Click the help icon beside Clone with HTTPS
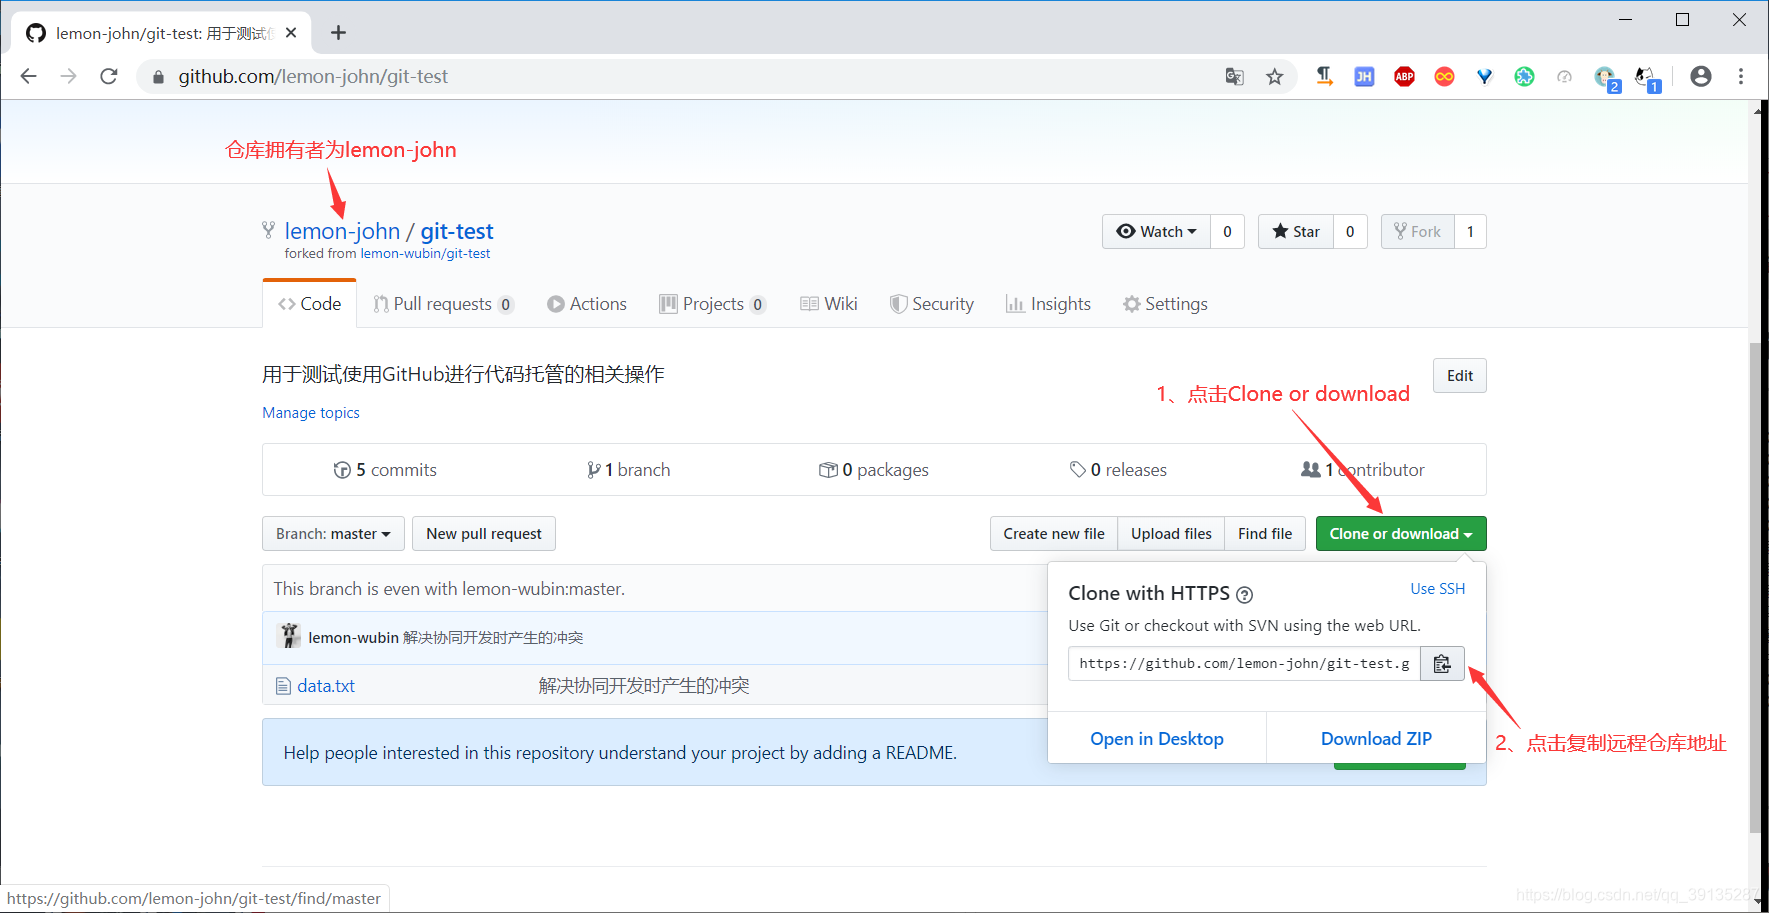 pos(1245,595)
